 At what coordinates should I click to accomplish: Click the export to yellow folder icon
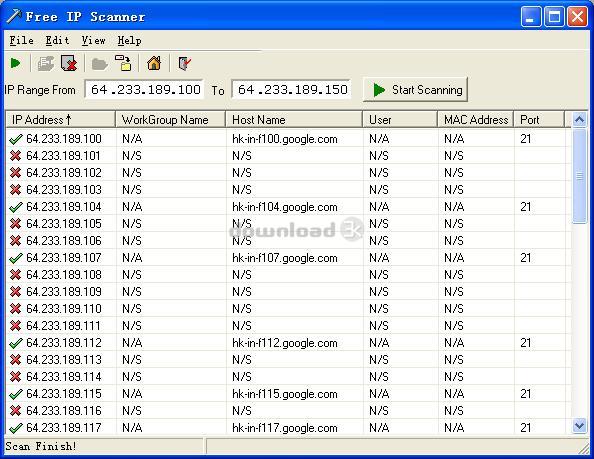123,63
